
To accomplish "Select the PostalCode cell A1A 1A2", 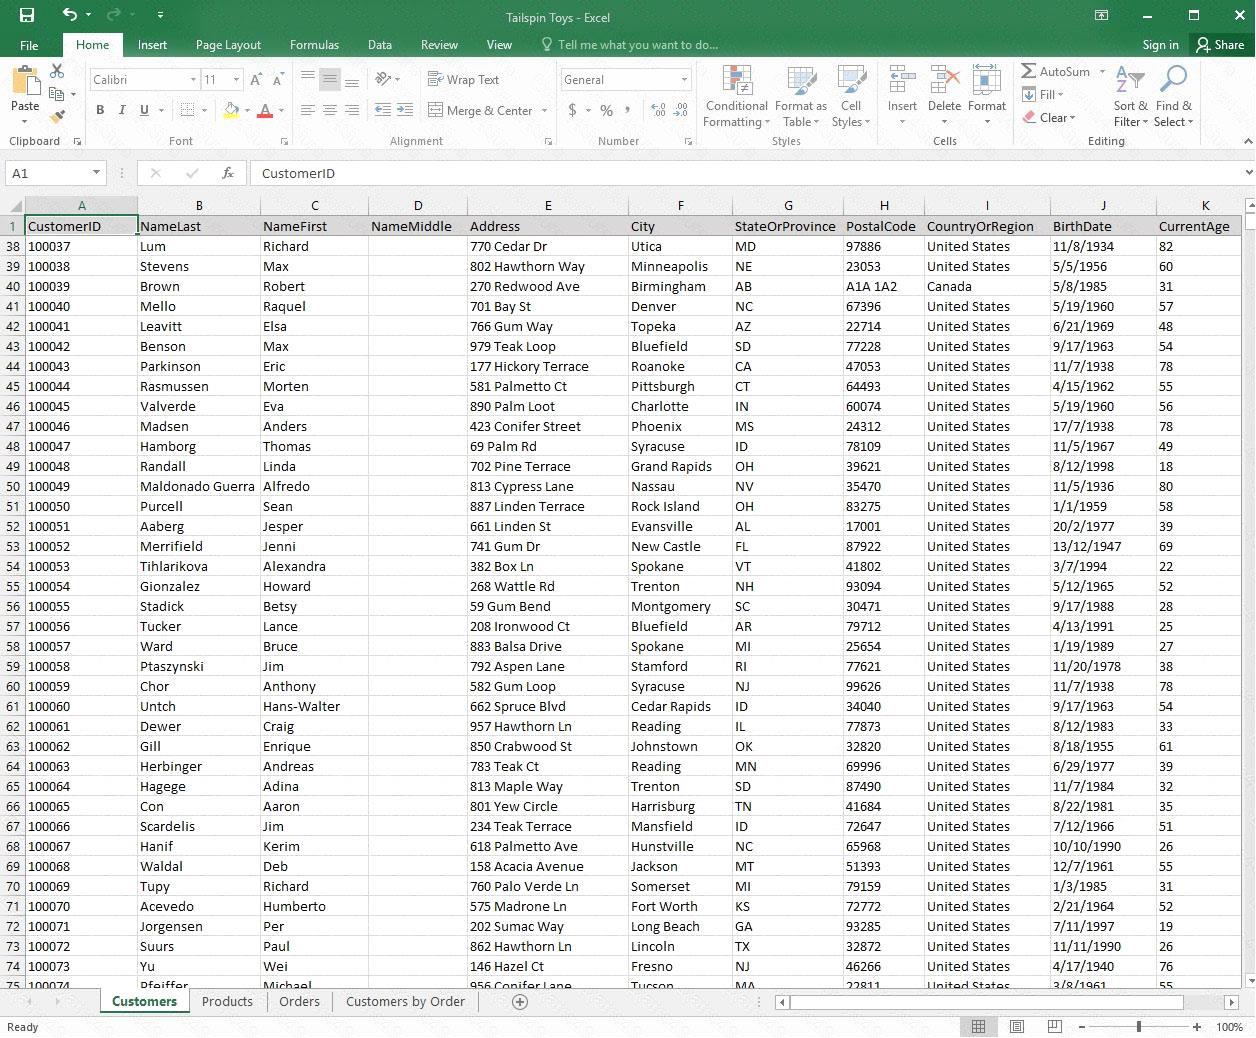I will point(883,286).
